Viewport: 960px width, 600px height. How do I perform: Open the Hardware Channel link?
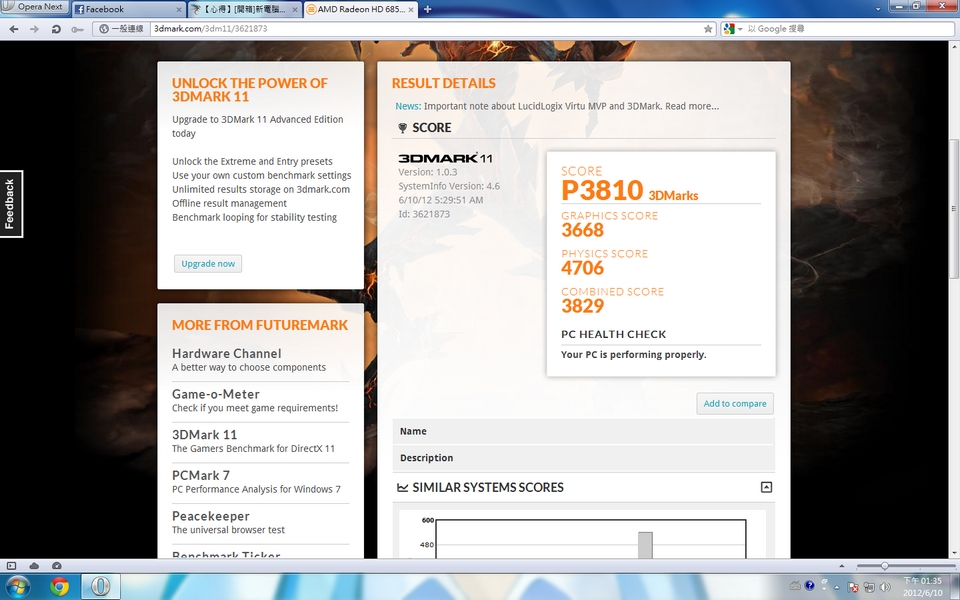click(227, 353)
